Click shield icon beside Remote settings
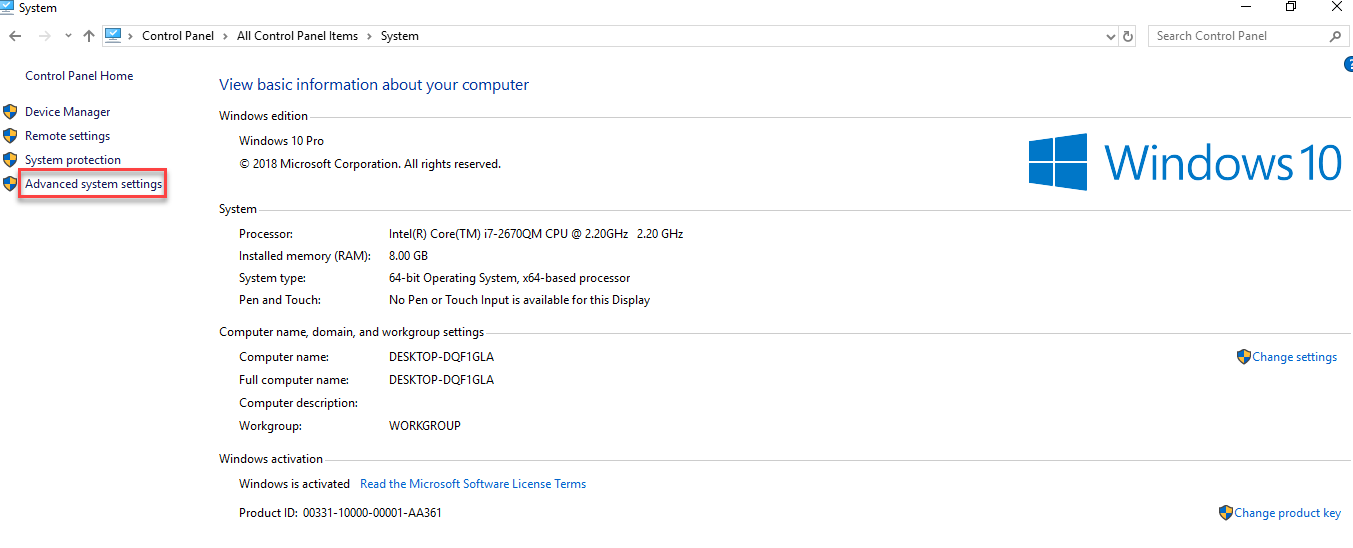 (10, 136)
